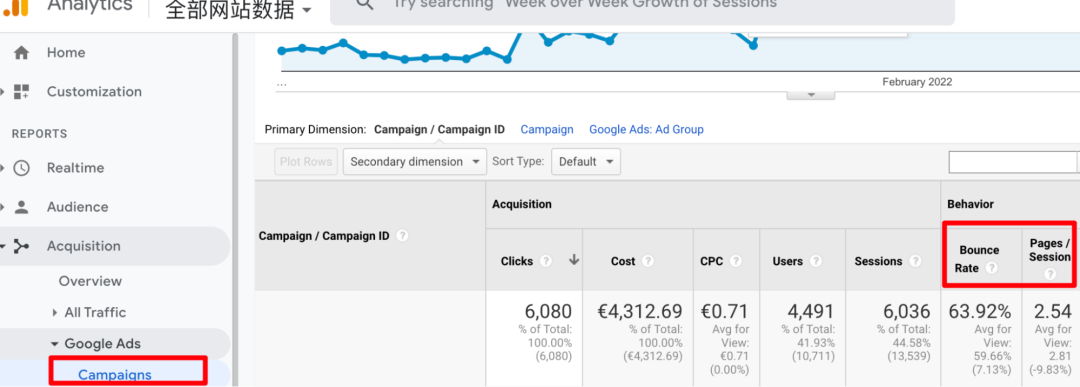This screenshot has width=1080, height=387.
Task: Click the Clicks column sort arrow
Action: tap(574, 260)
